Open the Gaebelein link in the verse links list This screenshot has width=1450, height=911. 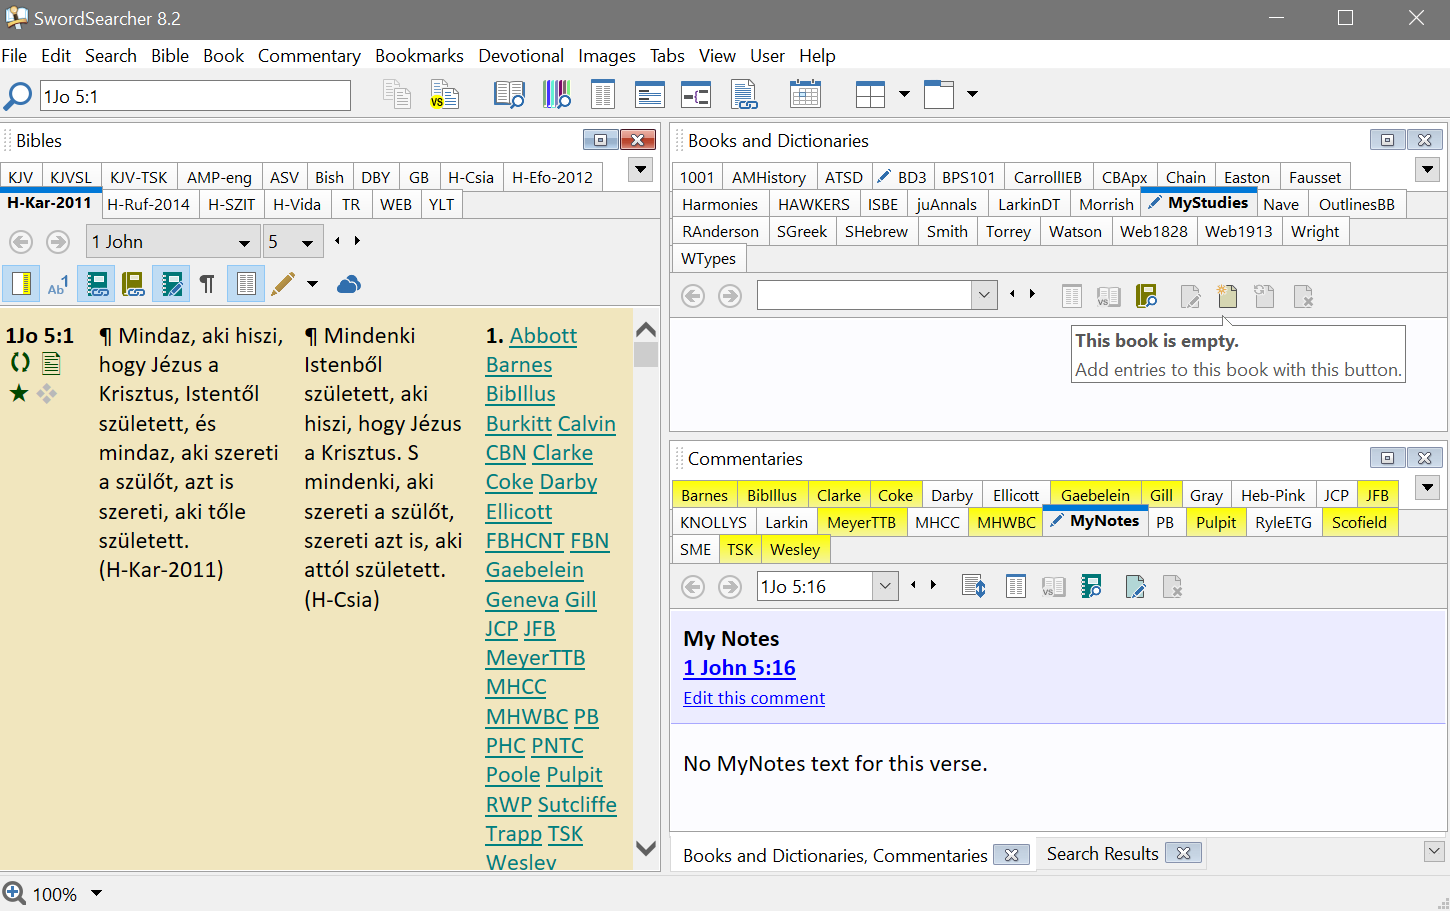[535, 570]
